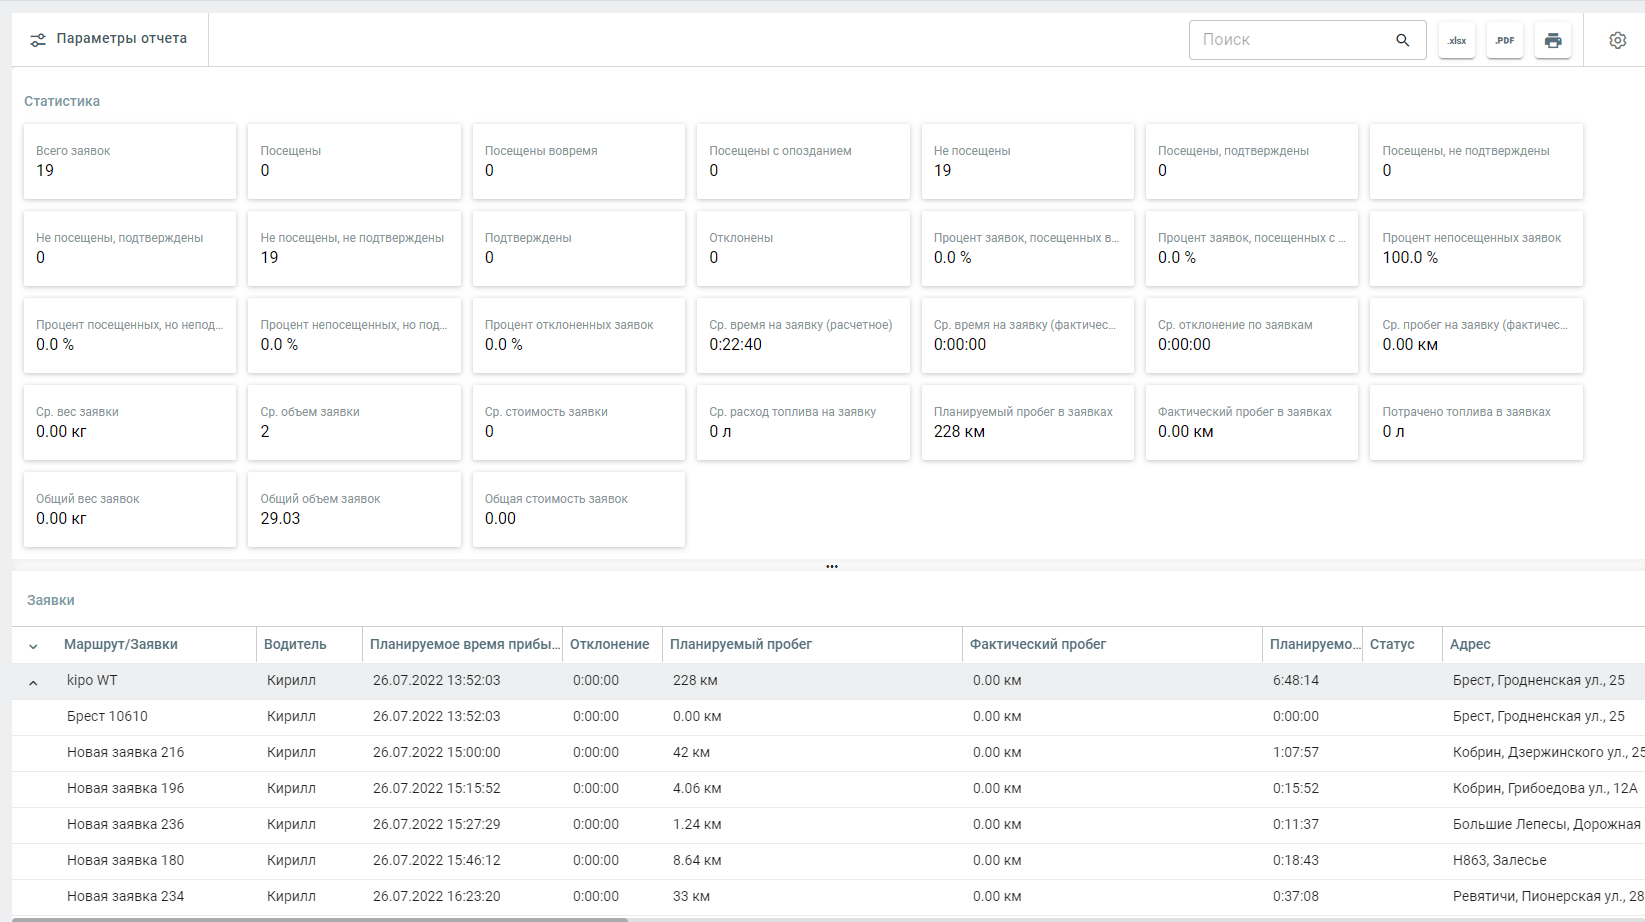Select Новая заявка 216 row

(x=125, y=753)
